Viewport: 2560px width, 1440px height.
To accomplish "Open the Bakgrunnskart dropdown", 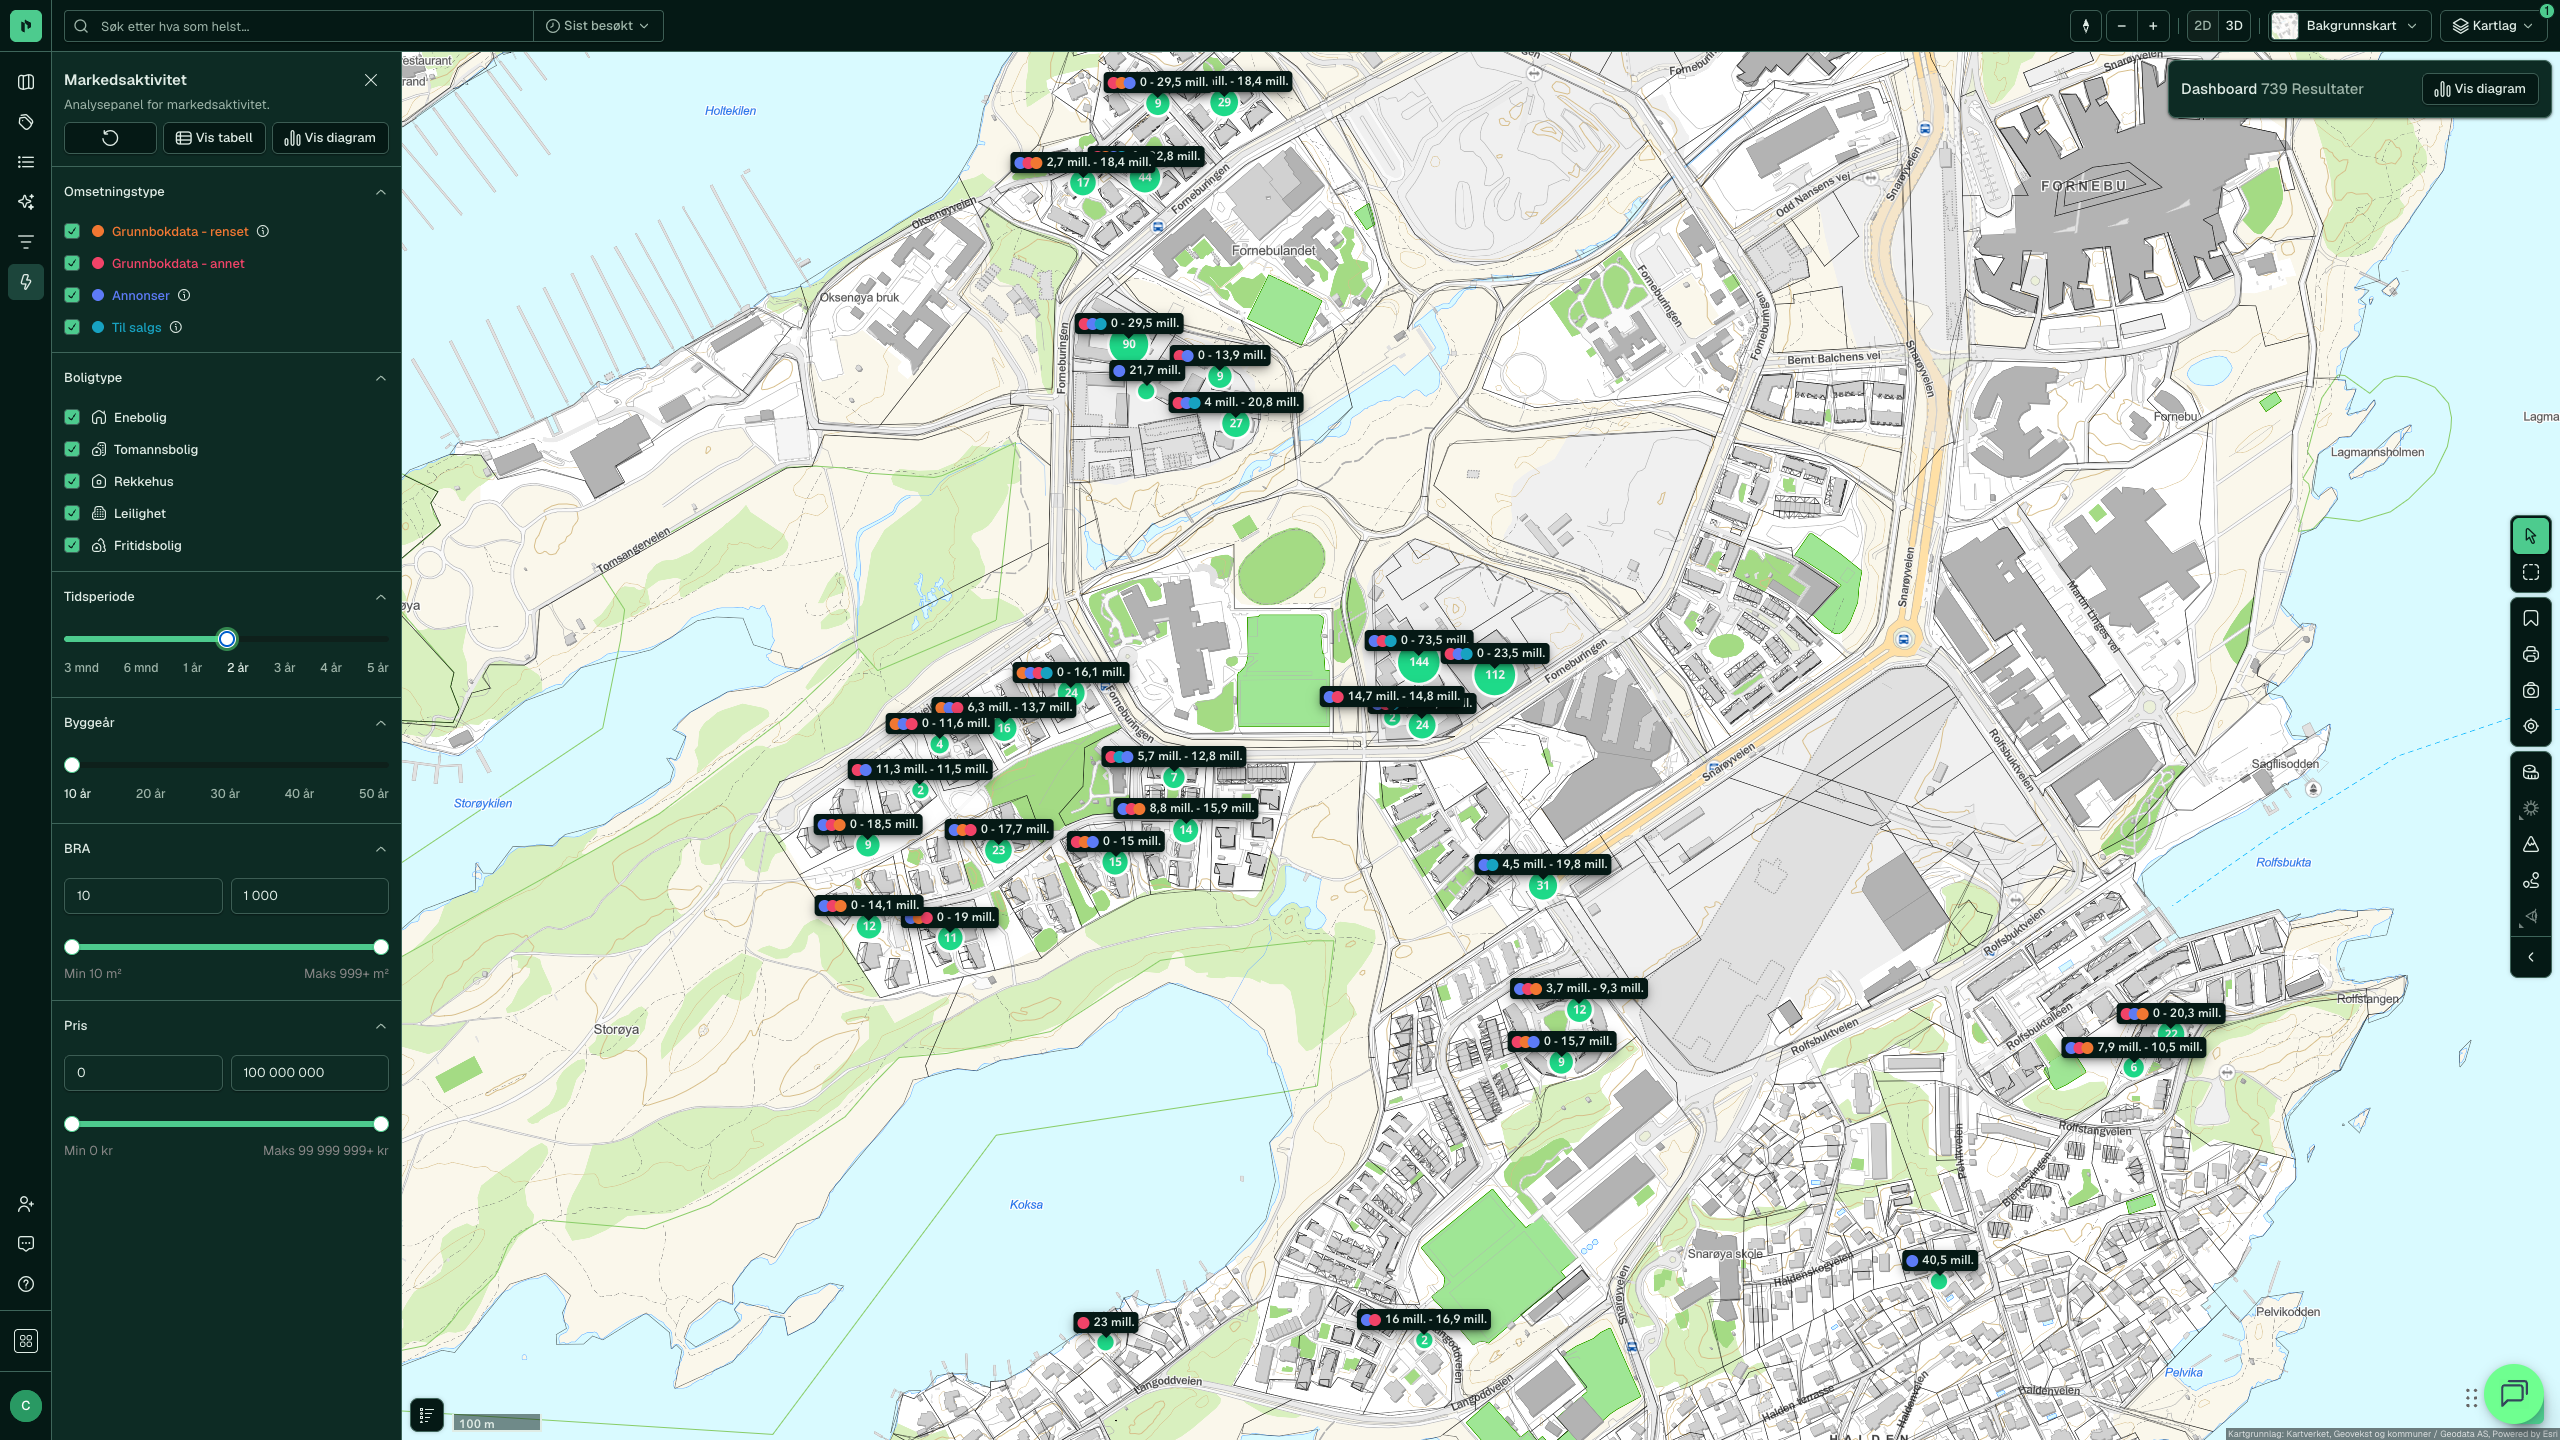I will click(x=2349, y=26).
